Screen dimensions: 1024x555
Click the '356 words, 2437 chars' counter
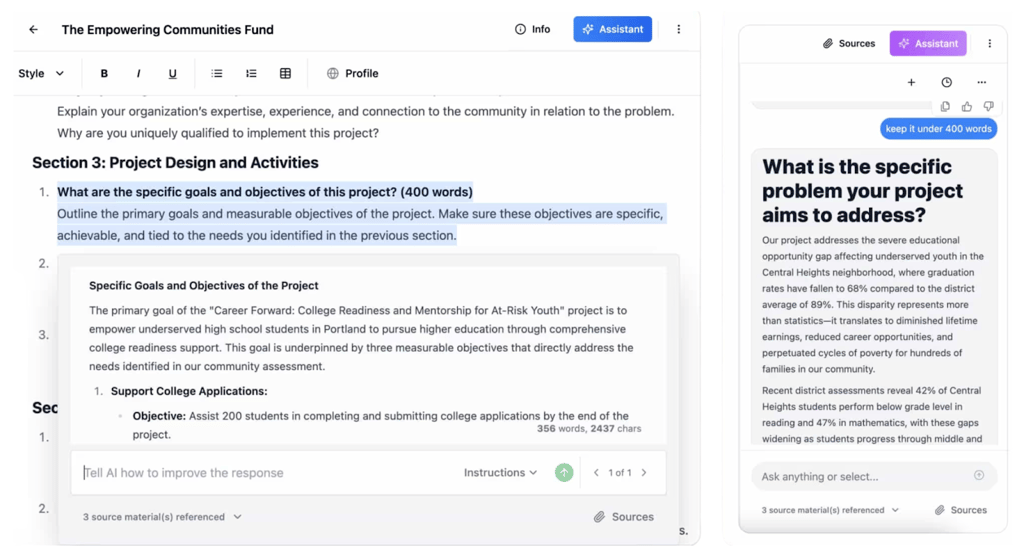(x=589, y=429)
